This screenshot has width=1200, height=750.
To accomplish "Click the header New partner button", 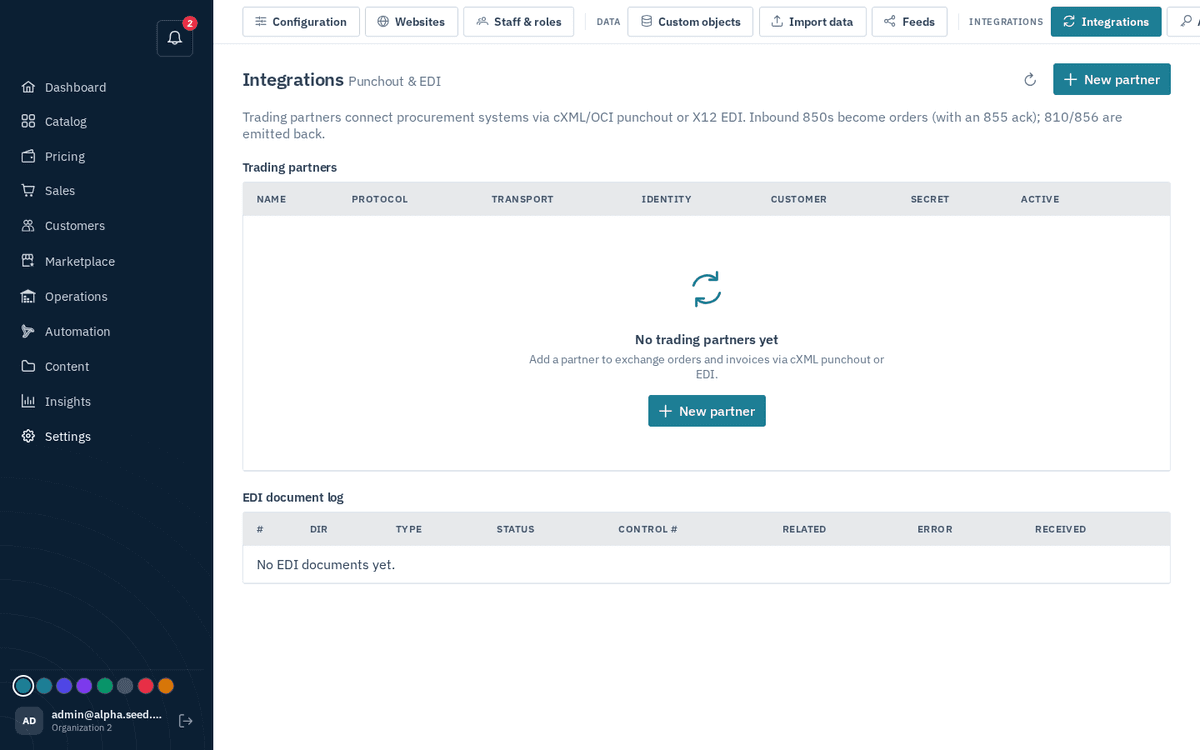I will pos(1111,79).
